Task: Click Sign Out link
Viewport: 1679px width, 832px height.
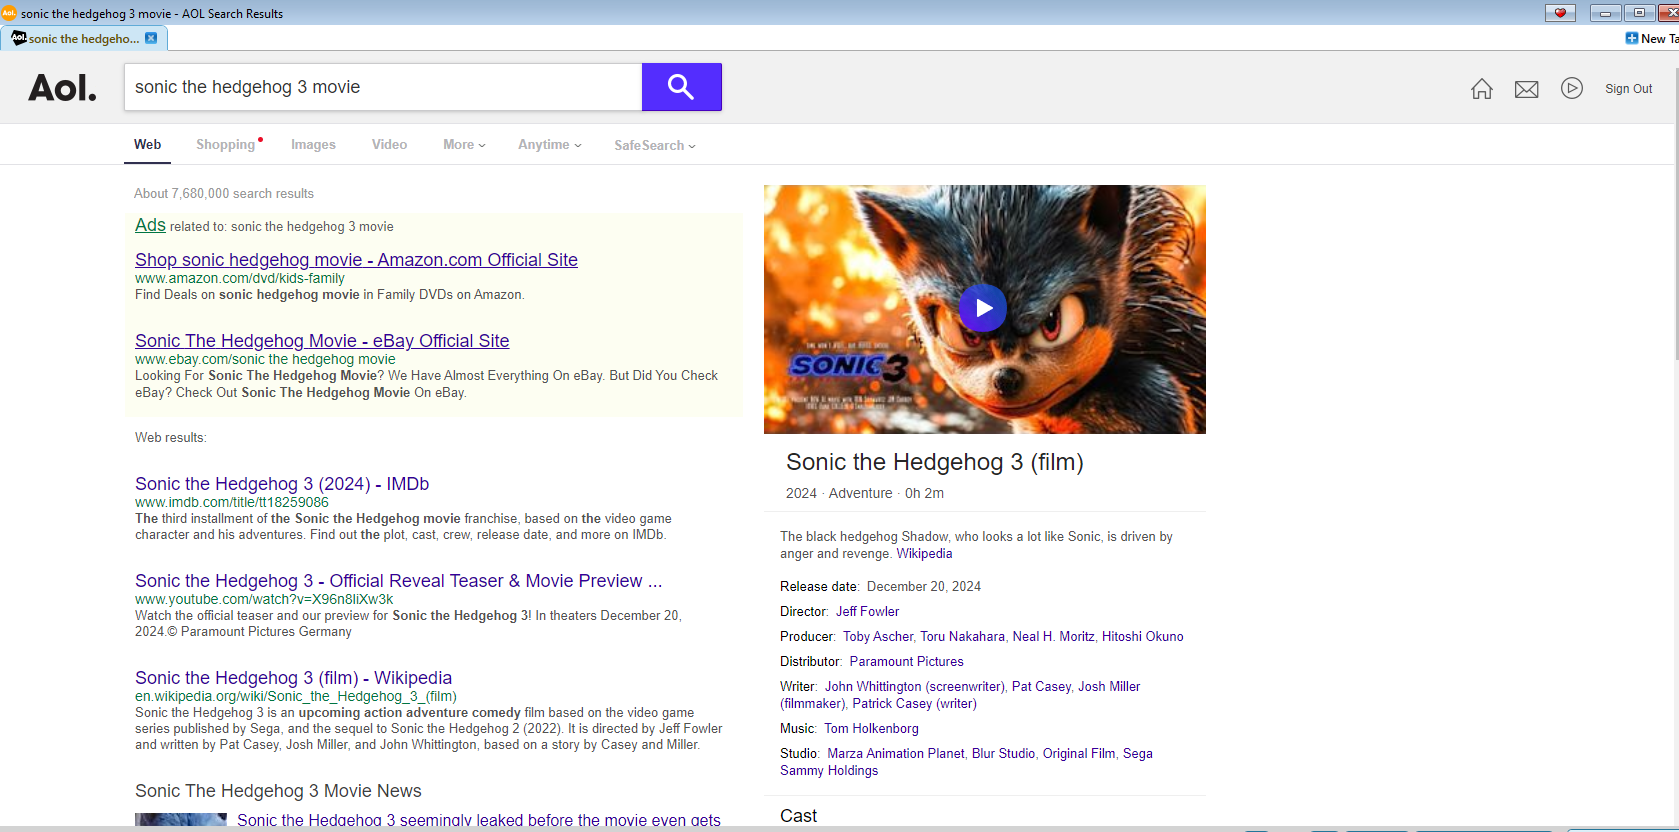Action: click(1628, 88)
